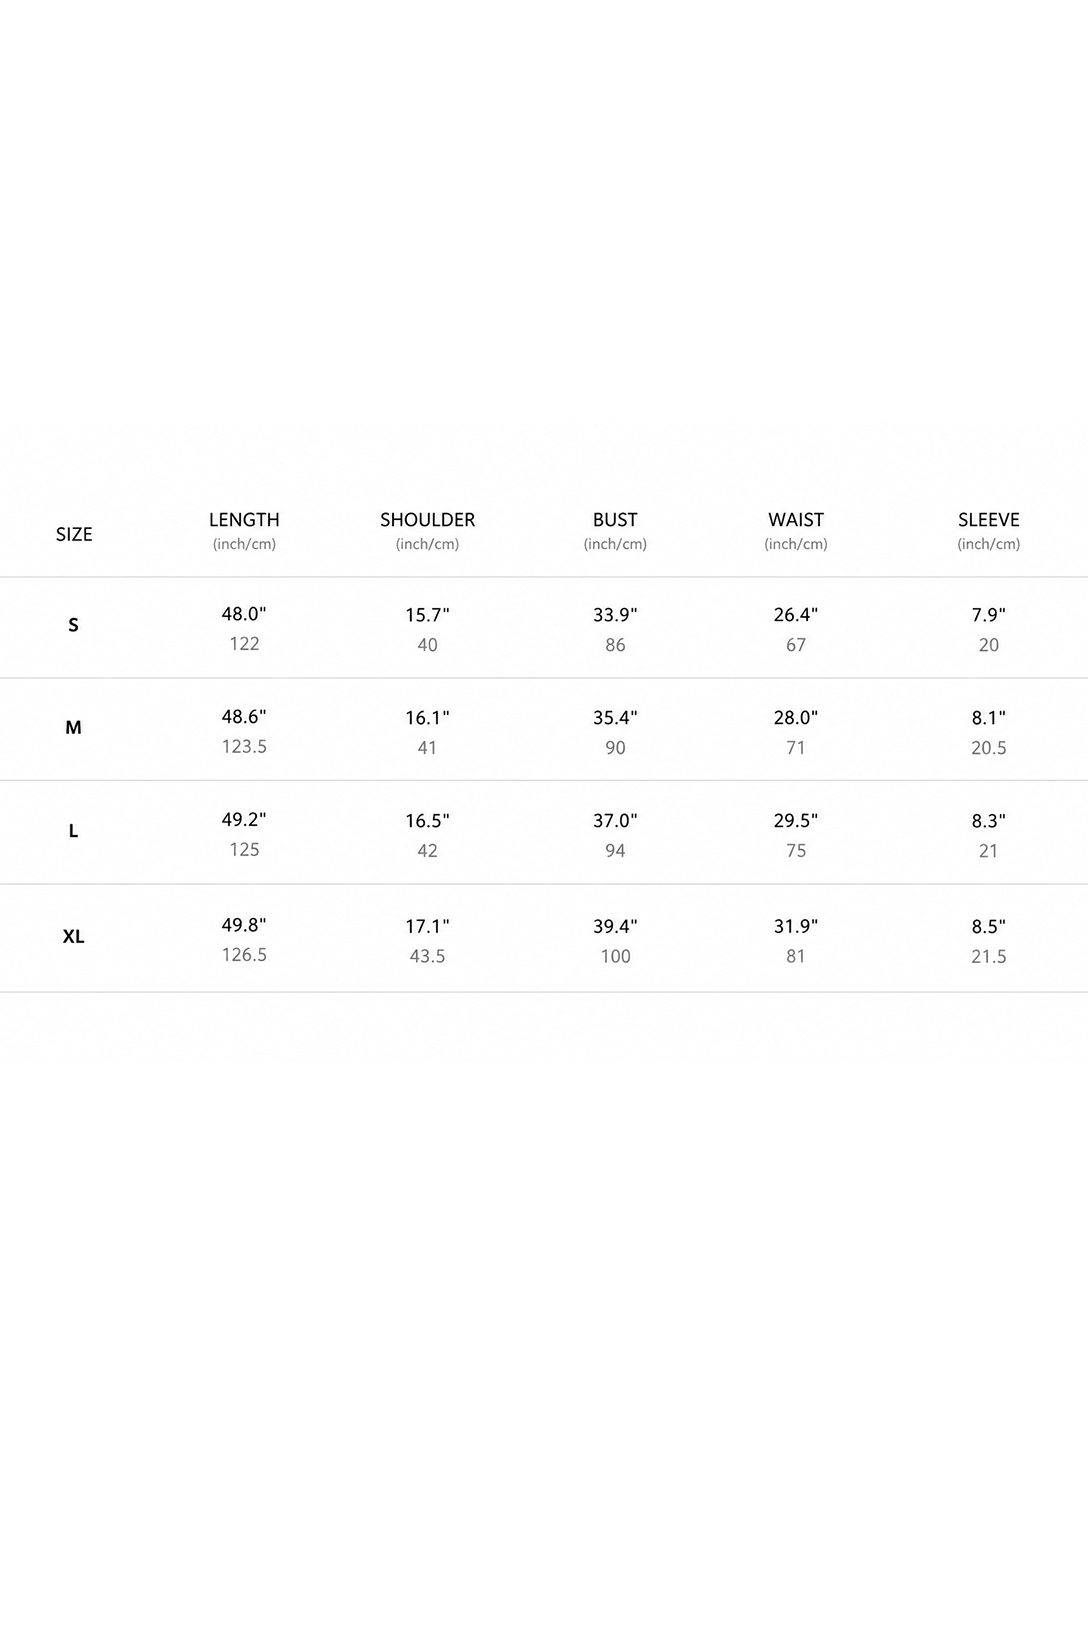
Task: Click the SHOULDER column header
Action: pyautogui.click(x=427, y=520)
